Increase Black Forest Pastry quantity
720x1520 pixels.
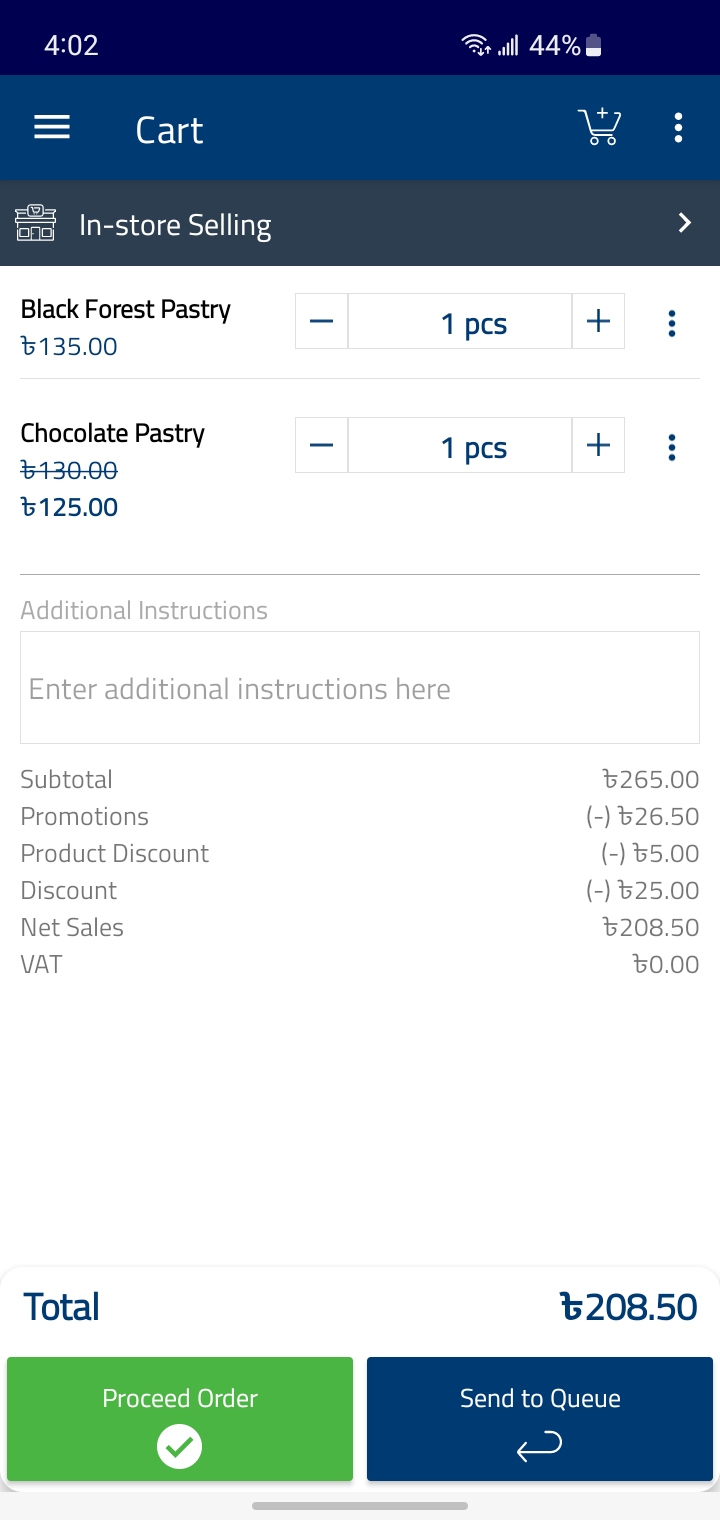coord(598,322)
